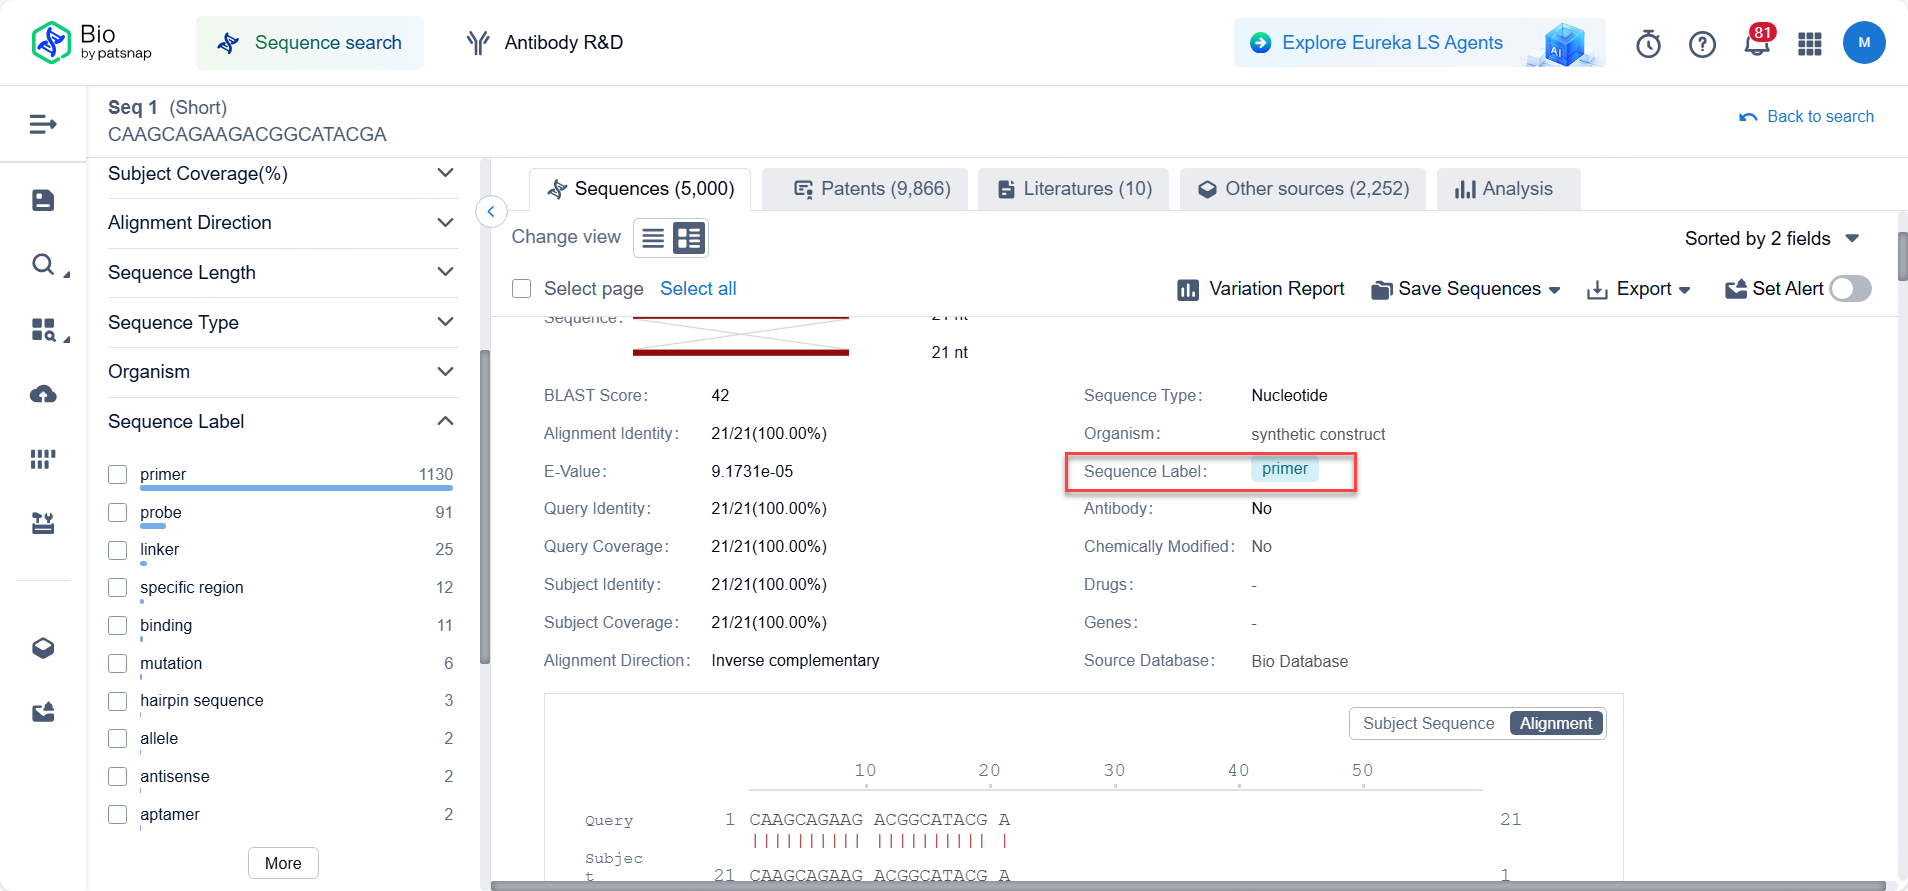Open the Export dropdown menu
This screenshot has width=1908, height=891.
click(x=1639, y=289)
